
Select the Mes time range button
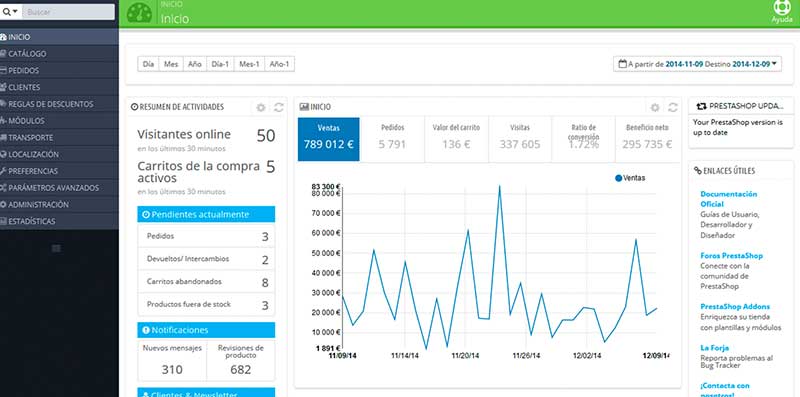point(171,64)
